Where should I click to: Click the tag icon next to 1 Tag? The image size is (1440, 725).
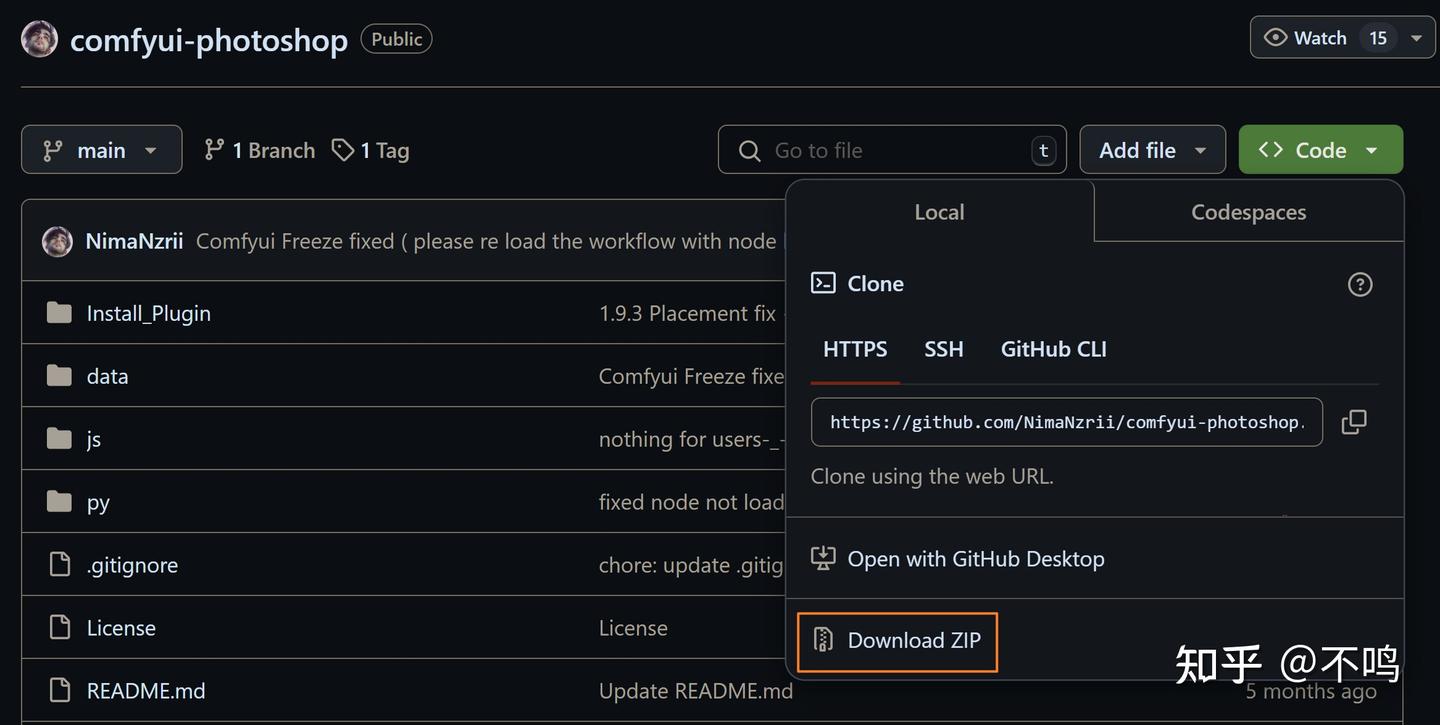point(343,150)
